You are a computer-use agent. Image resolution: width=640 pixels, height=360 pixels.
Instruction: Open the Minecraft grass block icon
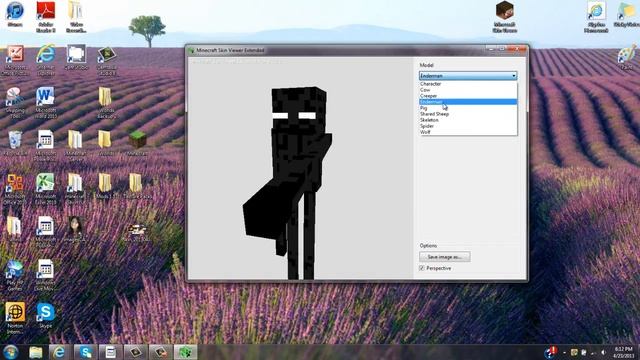tap(137, 143)
